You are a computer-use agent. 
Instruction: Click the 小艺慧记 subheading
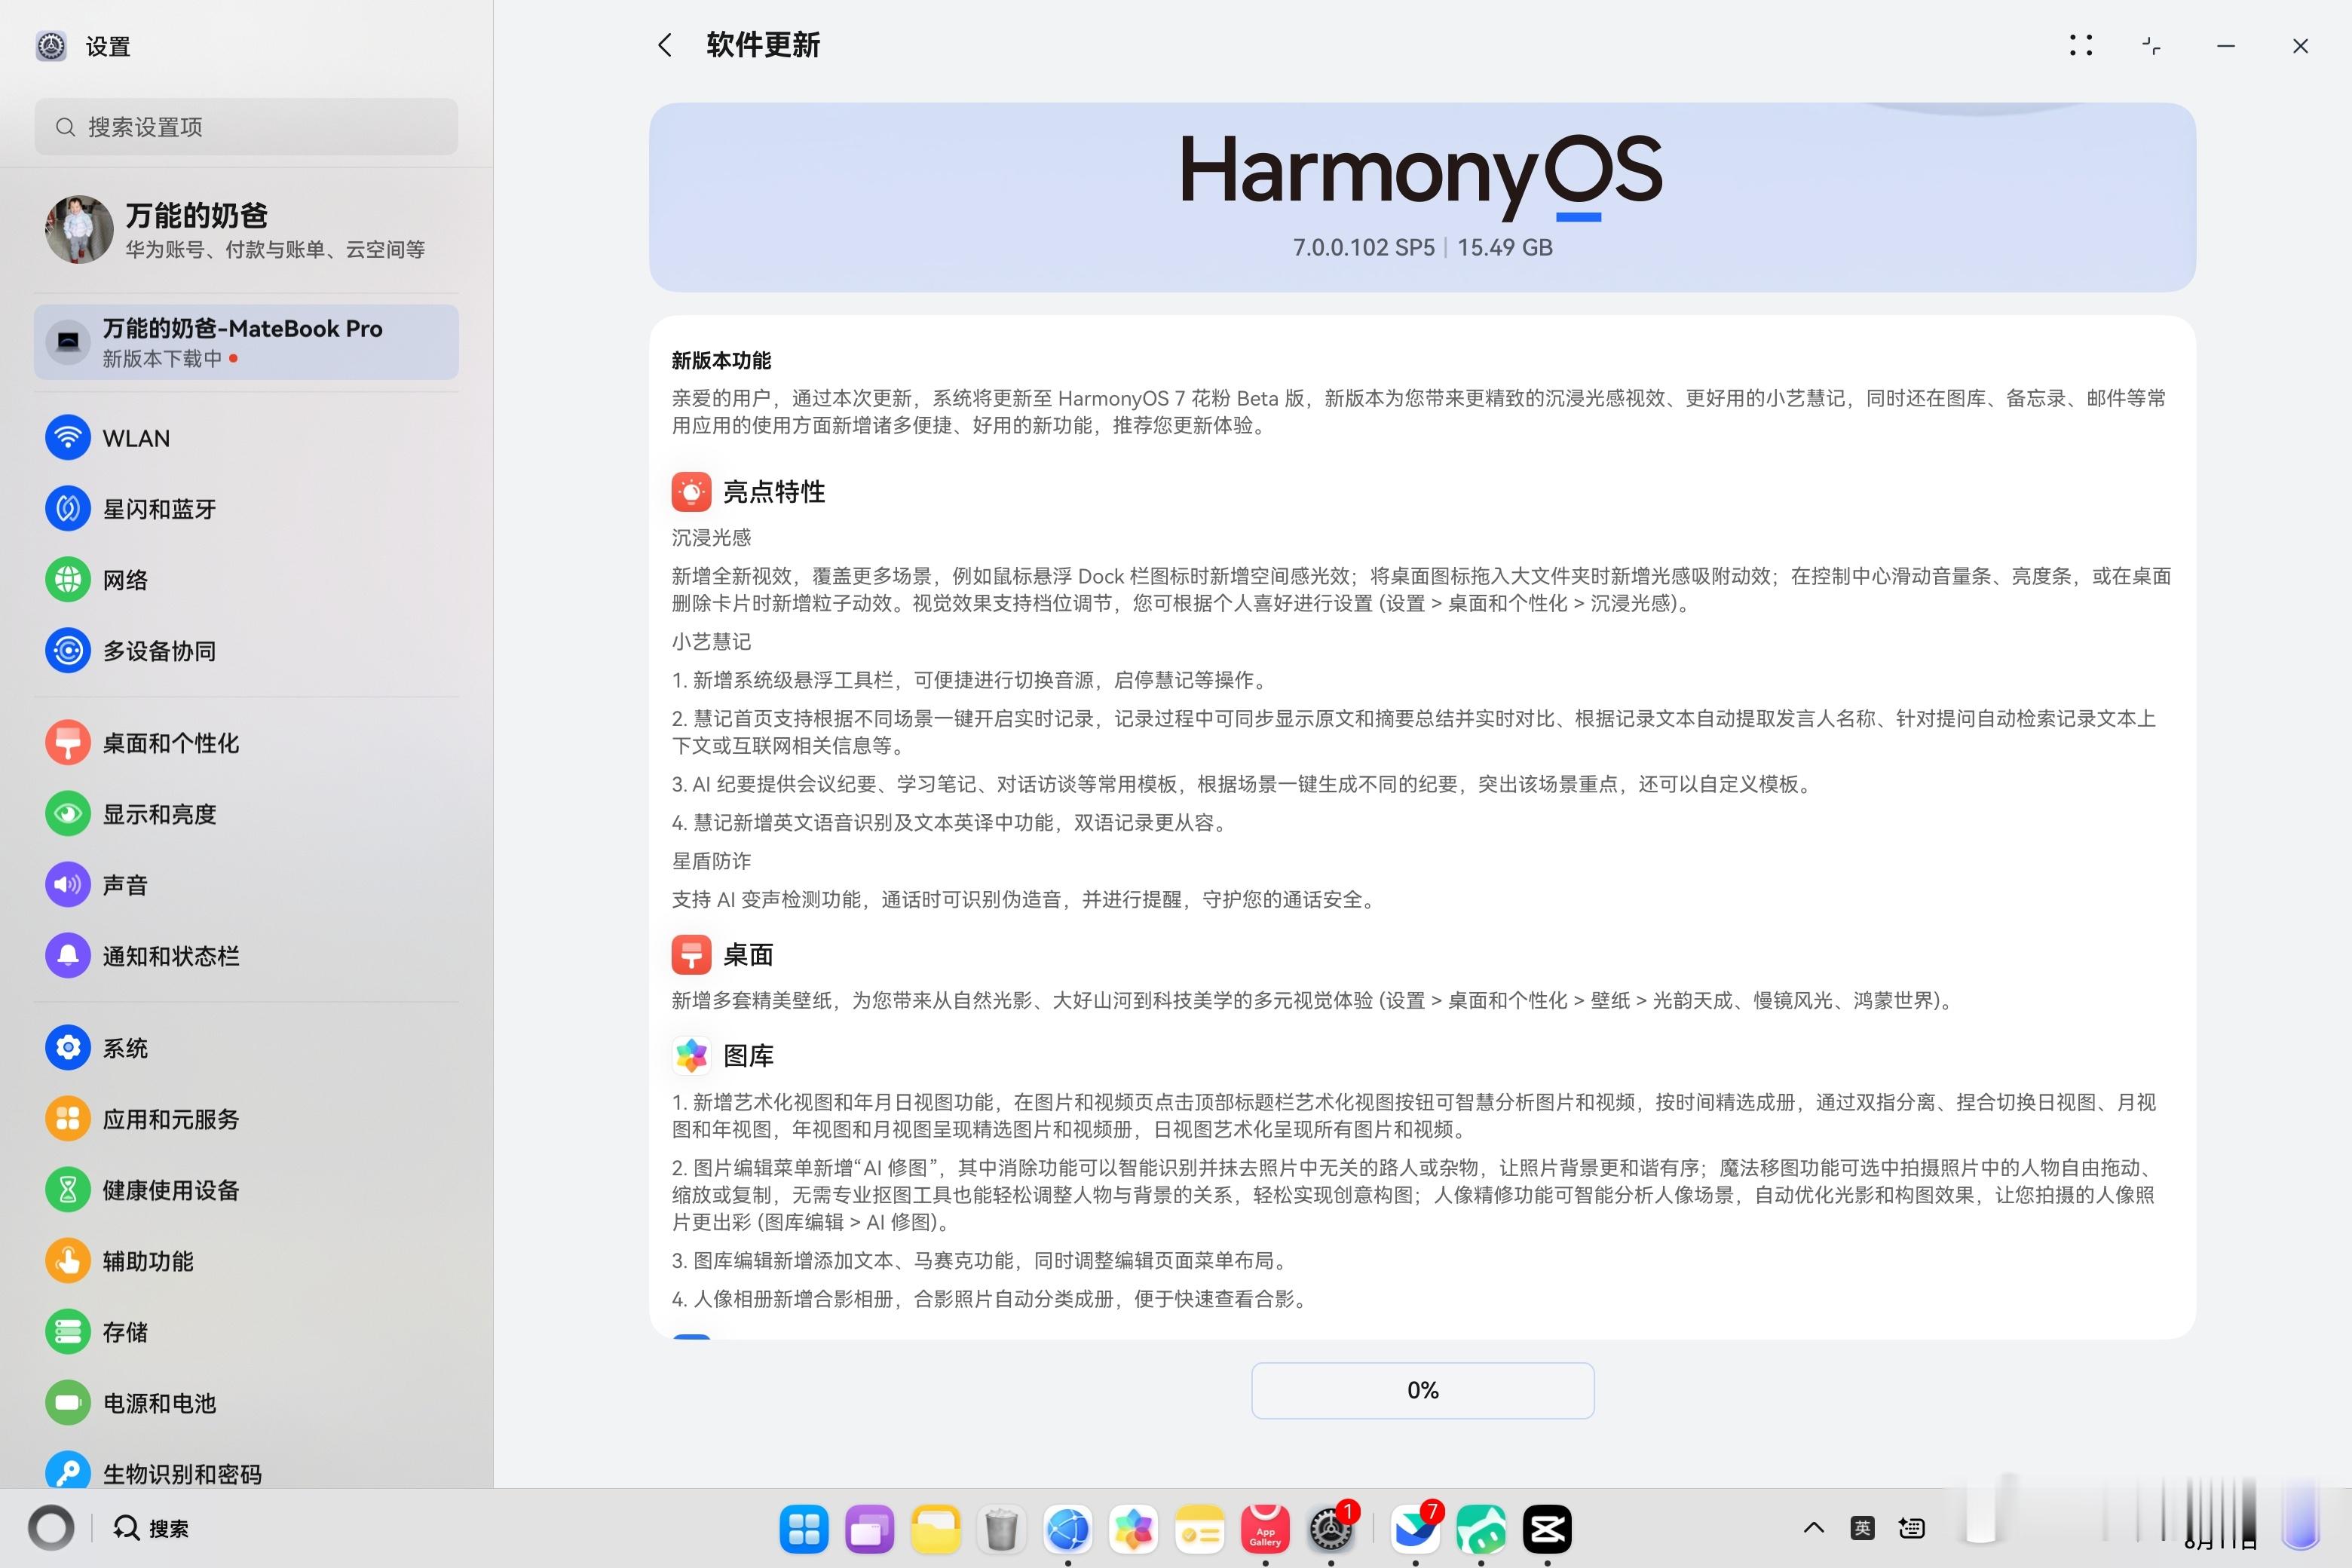[x=711, y=641]
